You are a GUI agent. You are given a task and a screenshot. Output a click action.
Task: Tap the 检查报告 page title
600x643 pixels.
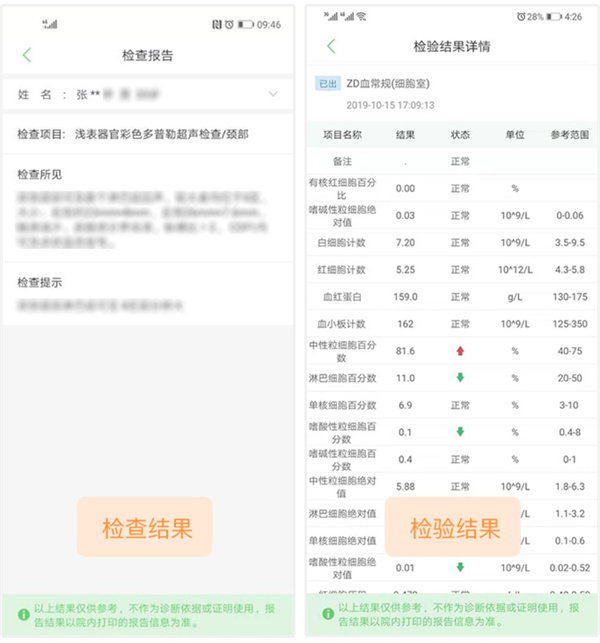[148, 55]
